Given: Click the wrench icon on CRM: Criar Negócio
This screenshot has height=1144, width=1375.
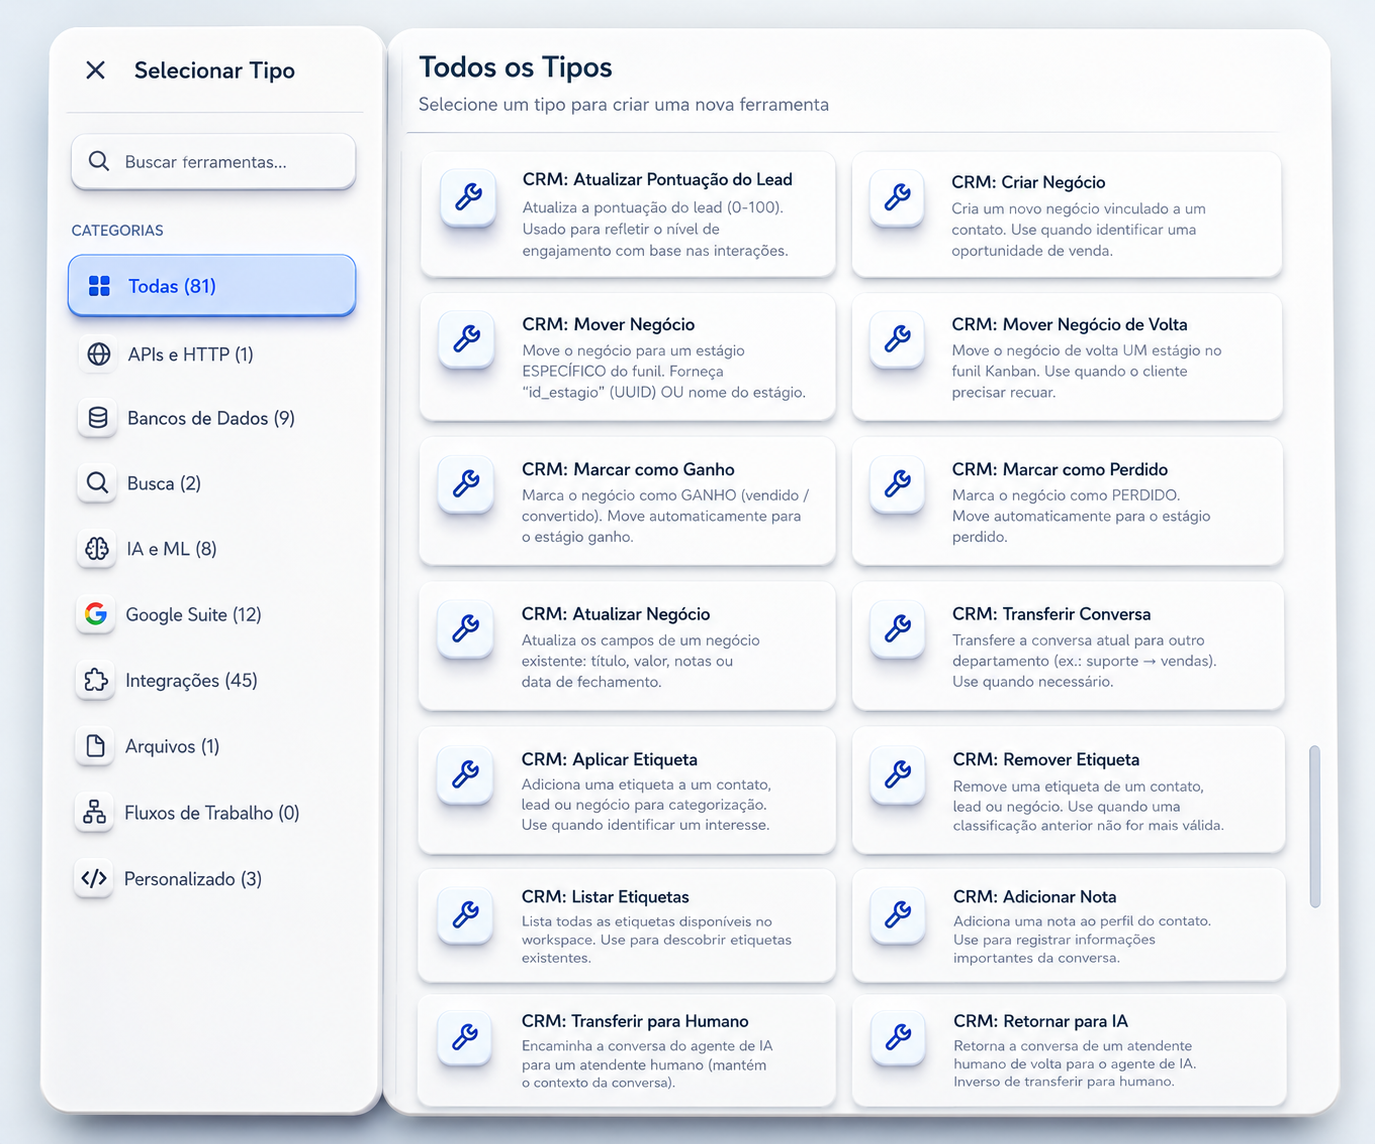Looking at the screenshot, I should (897, 197).
